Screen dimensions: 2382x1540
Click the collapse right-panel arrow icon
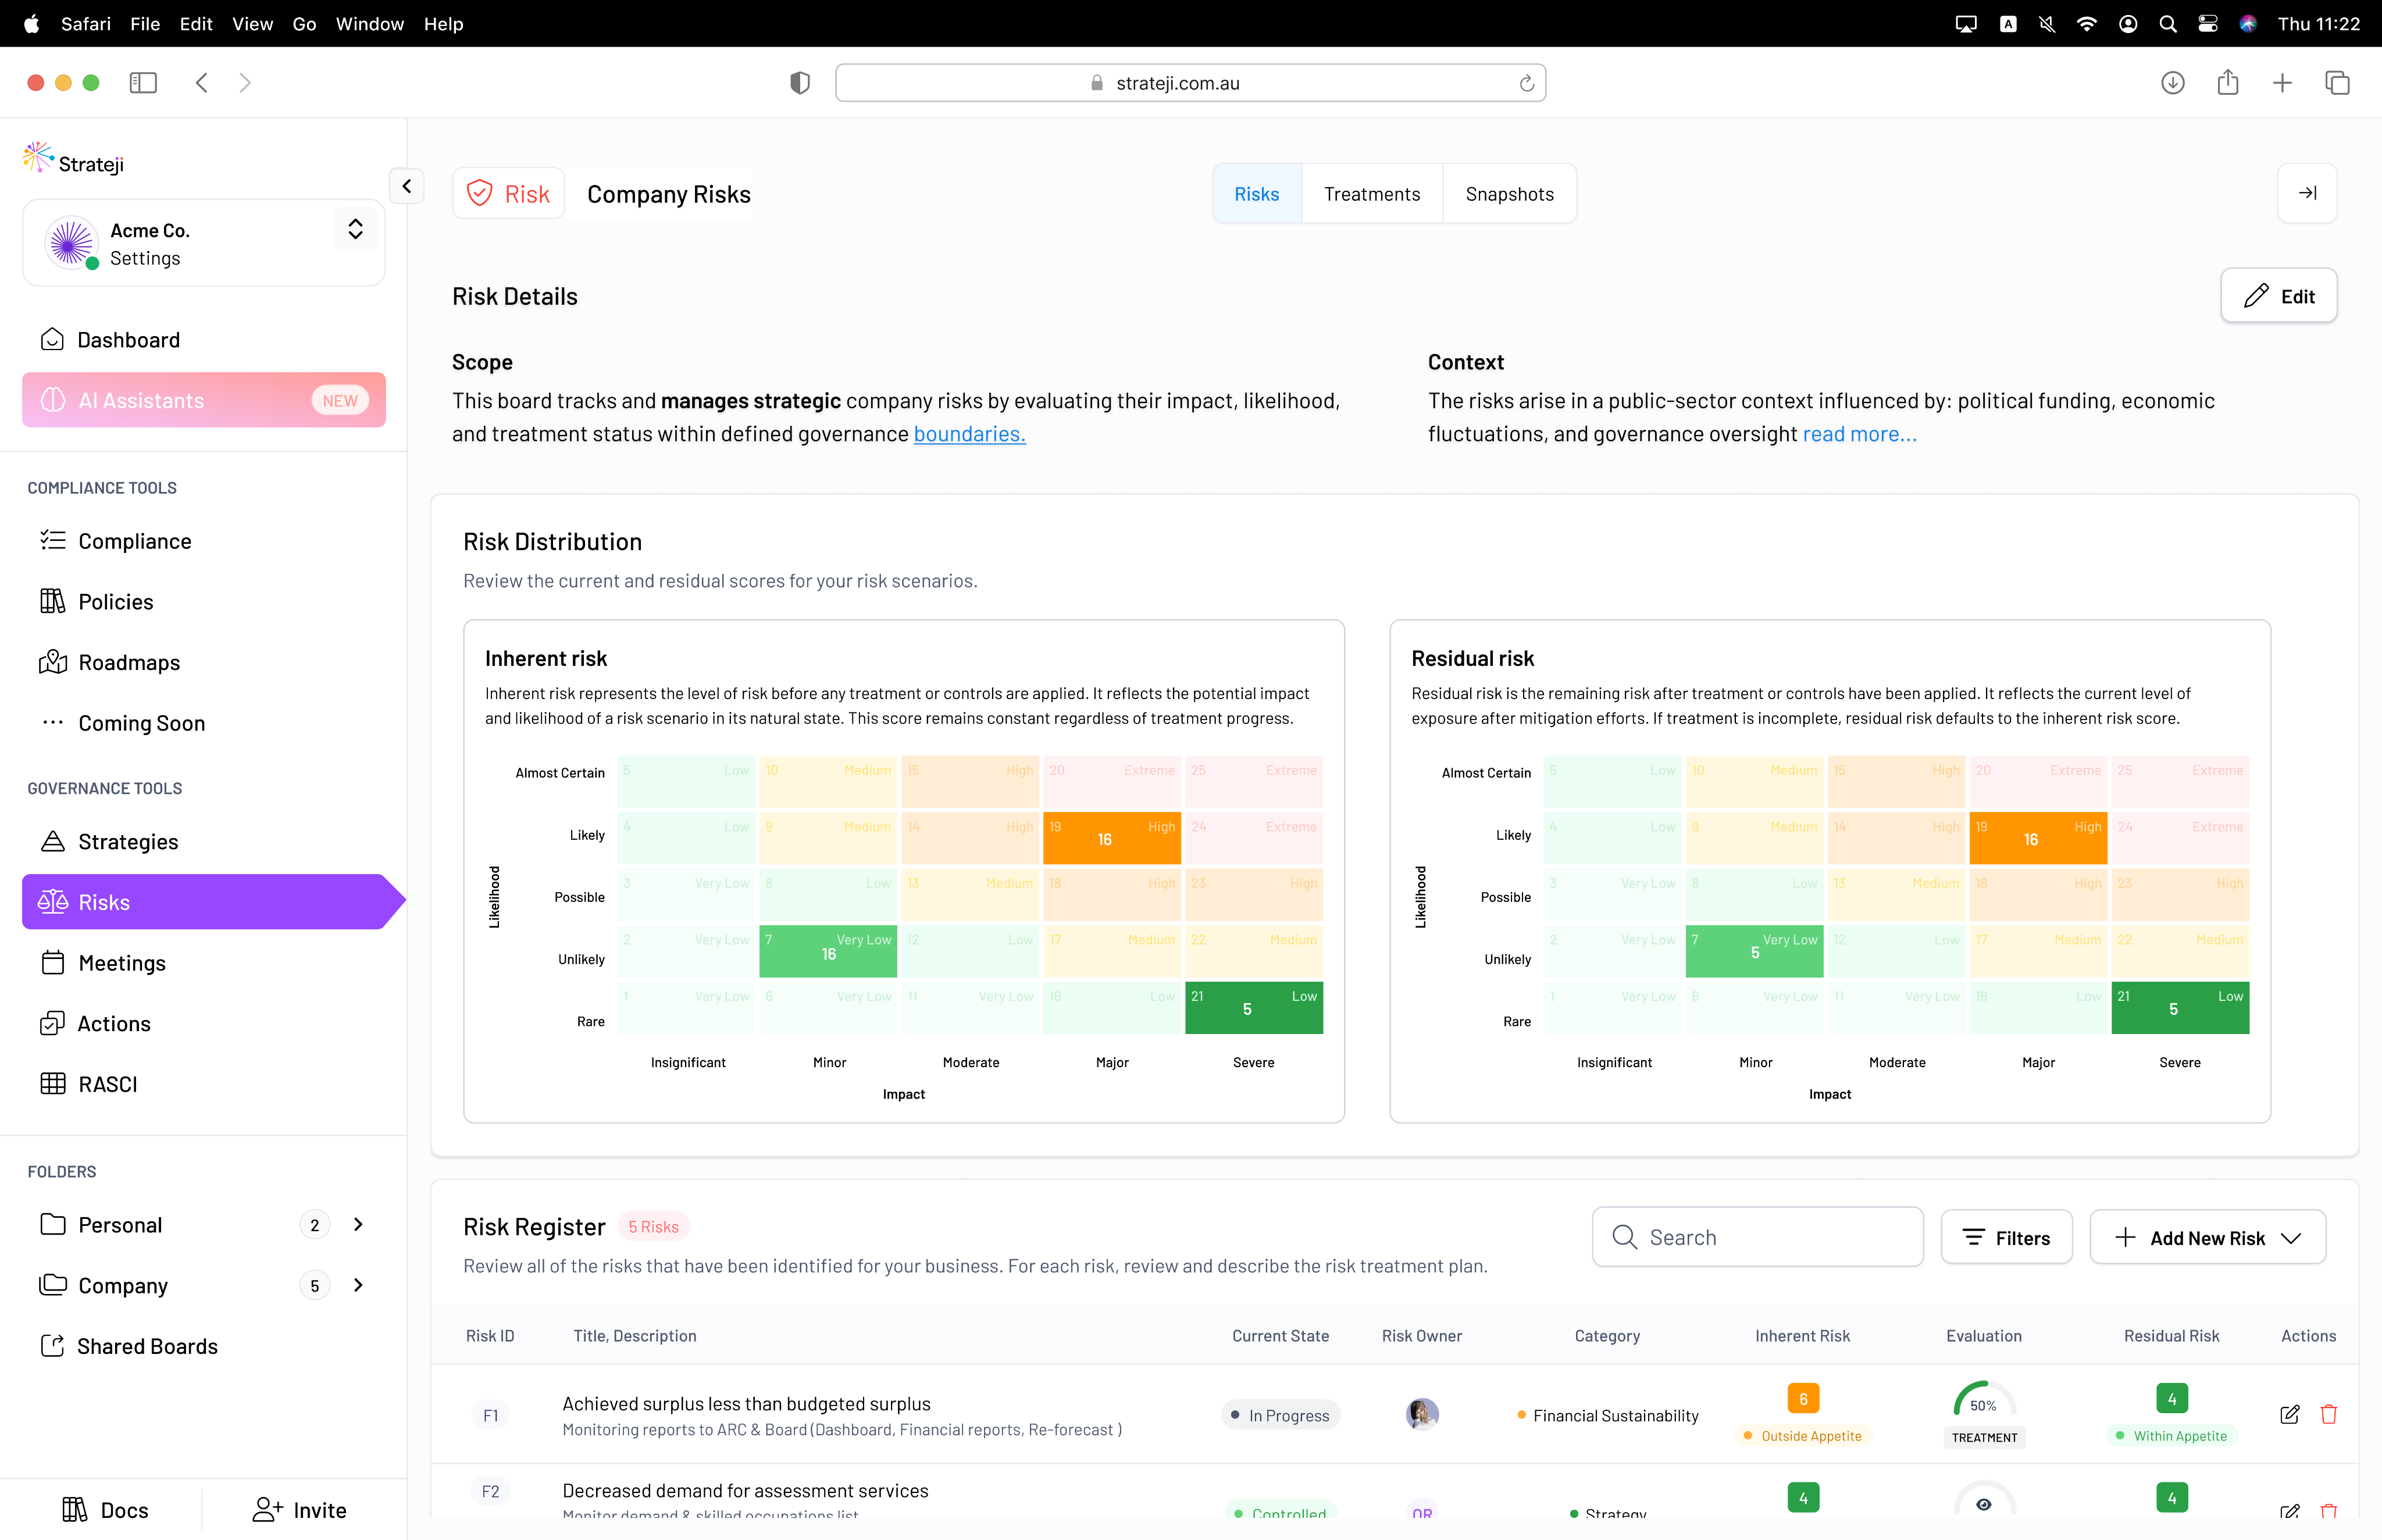click(x=2306, y=193)
